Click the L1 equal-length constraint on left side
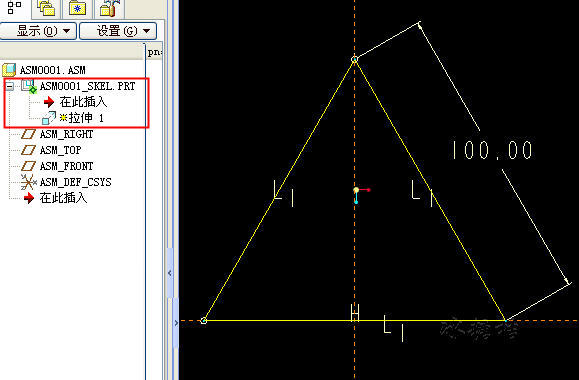The image size is (579, 380). click(x=284, y=194)
